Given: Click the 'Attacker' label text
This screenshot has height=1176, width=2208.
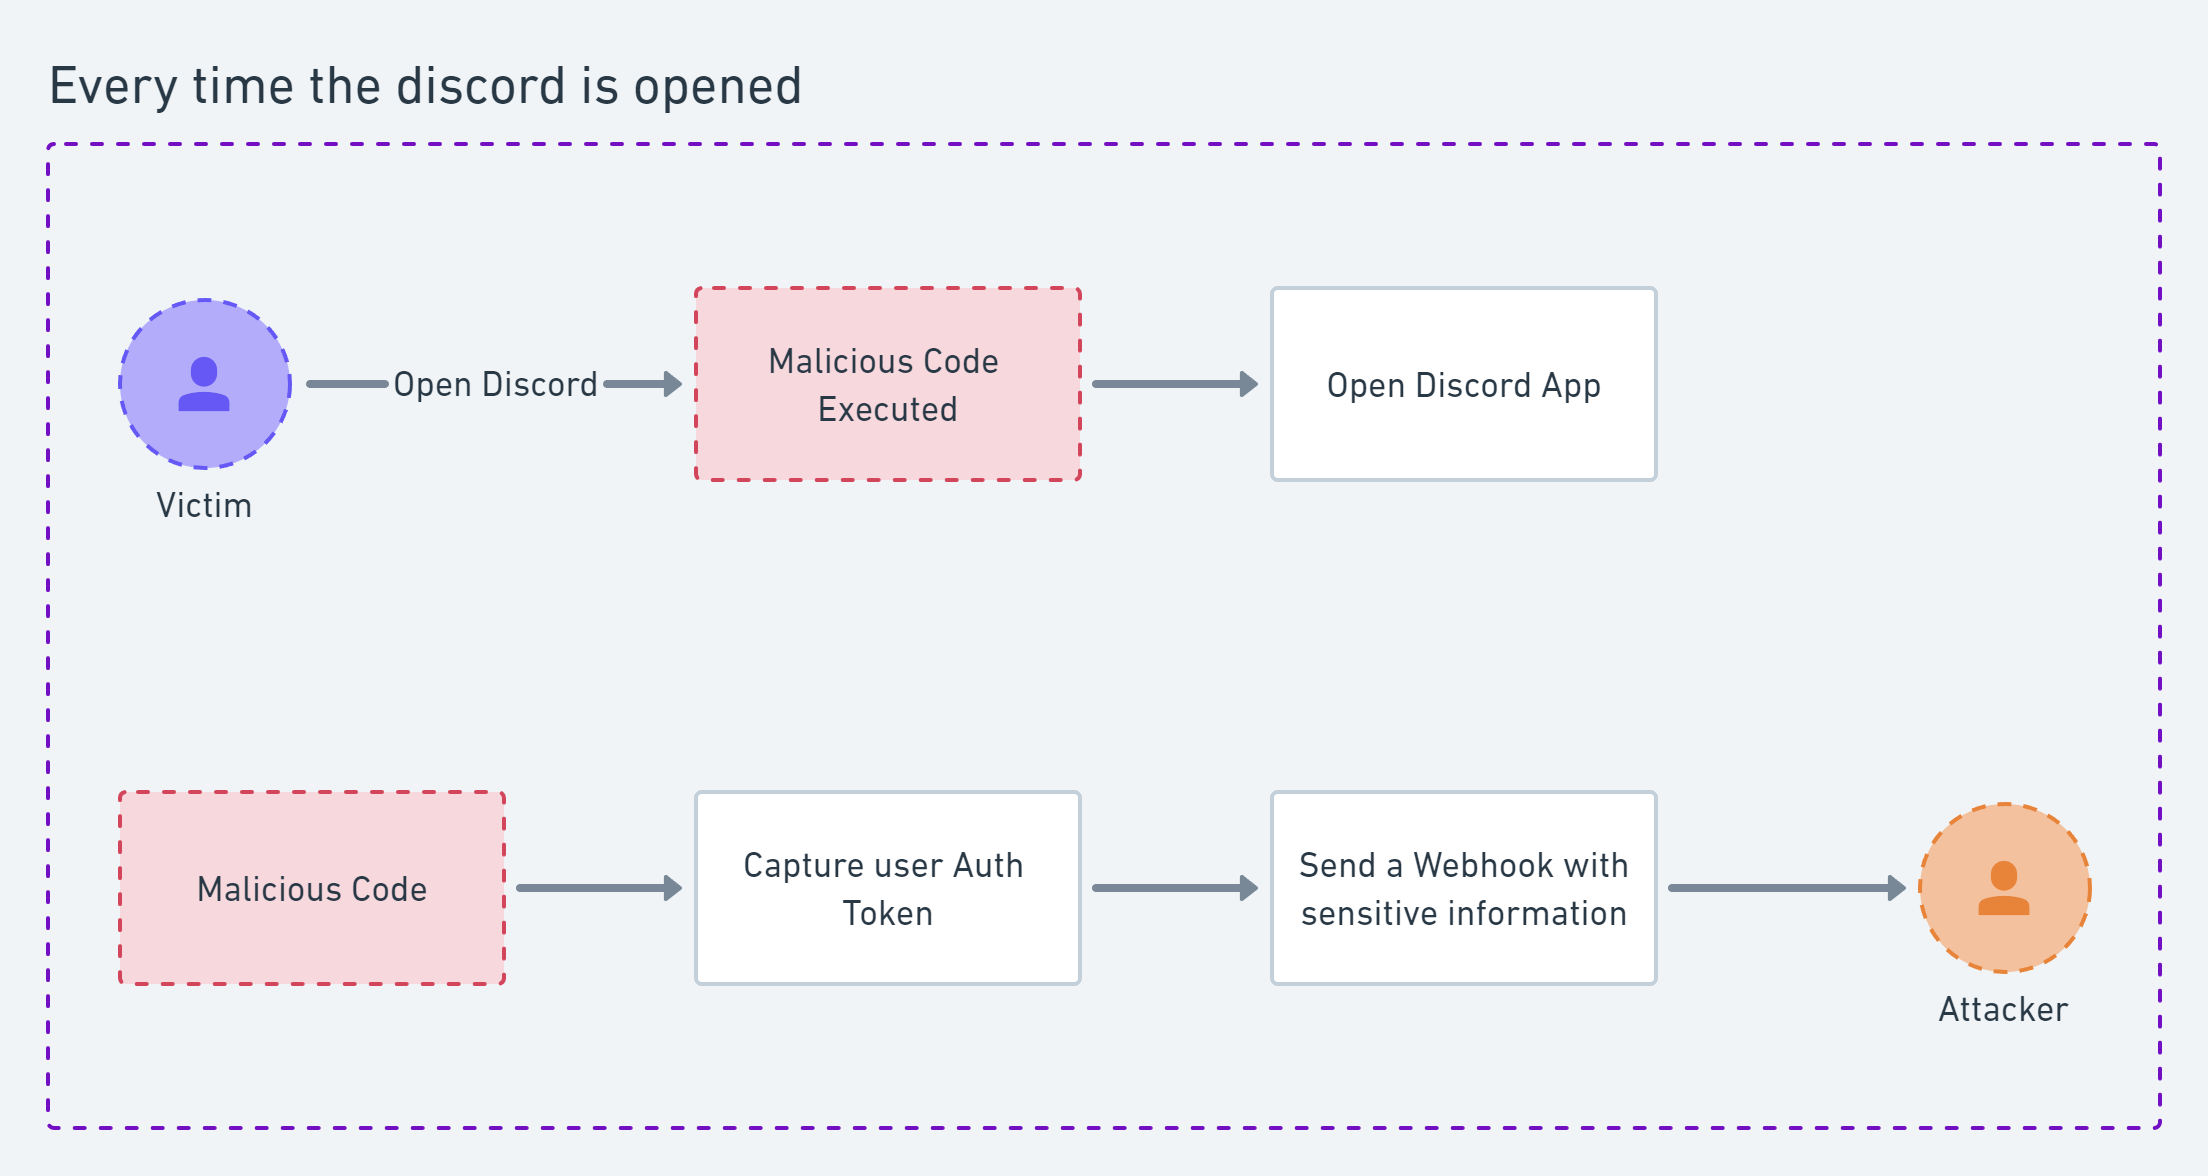Looking at the screenshot, I should point(2003,1009).
